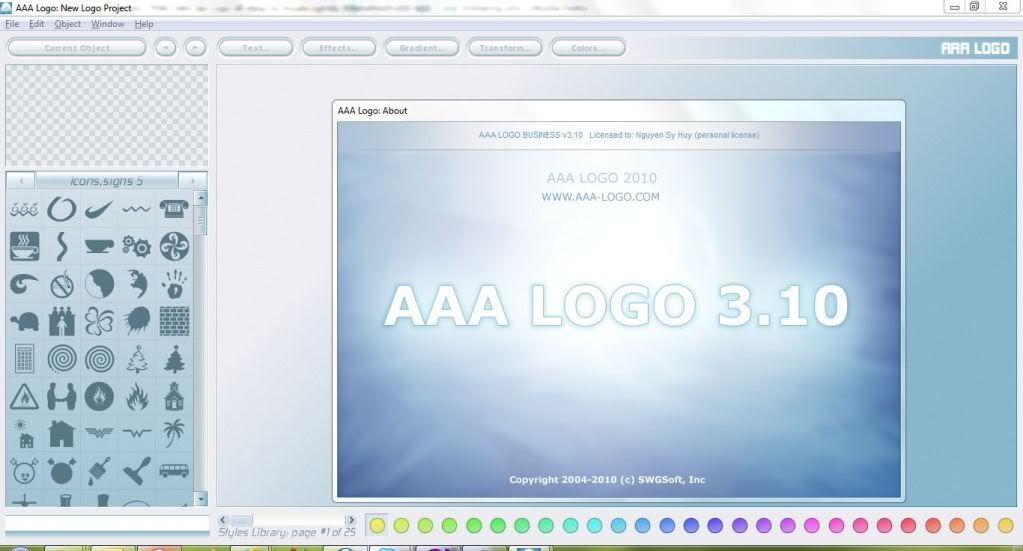1023x551 pixels.
Task: Open the Colors... button
Action: [588, 48]
